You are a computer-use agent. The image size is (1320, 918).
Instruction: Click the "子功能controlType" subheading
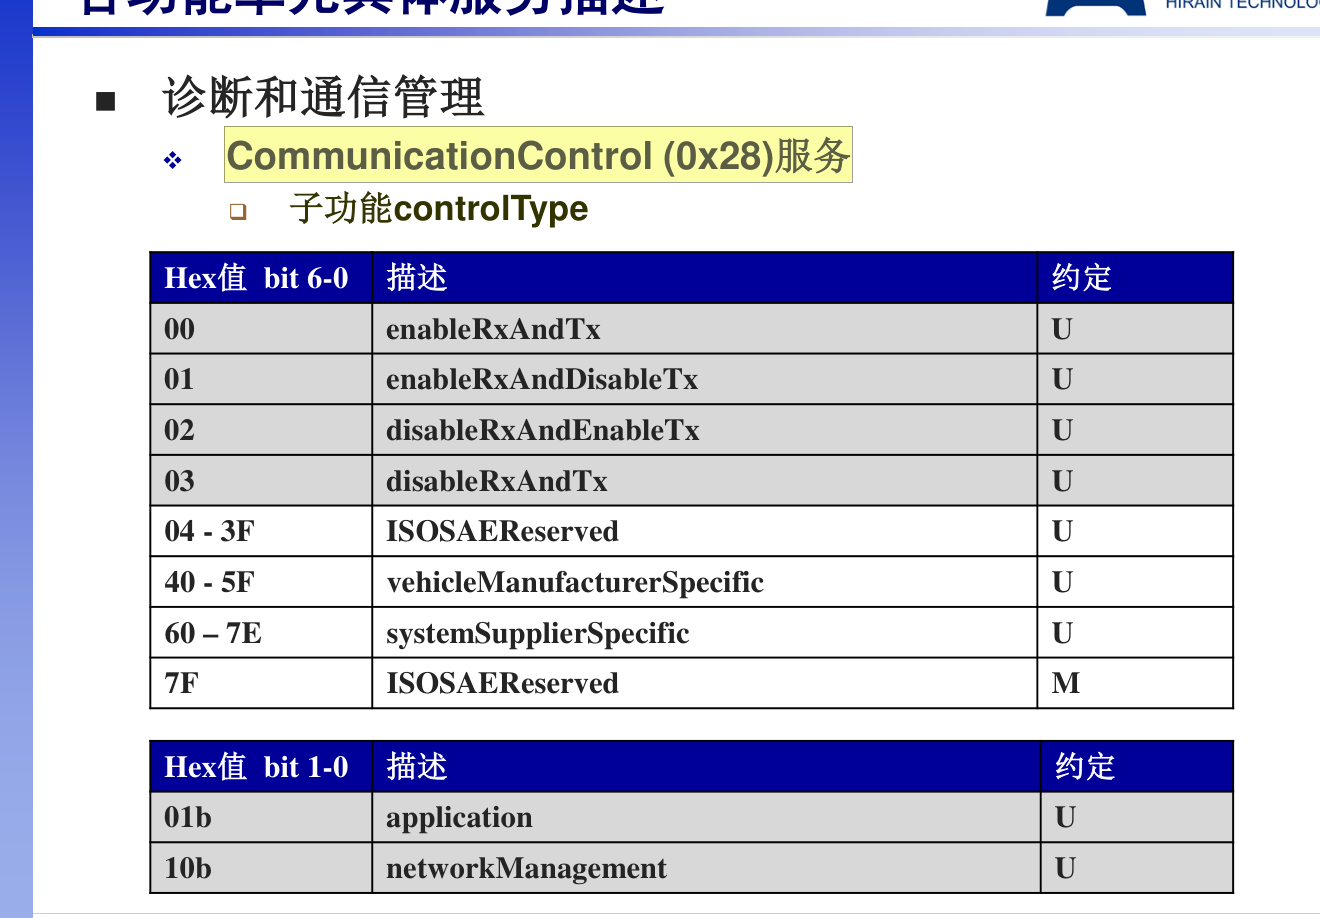click(438, 209)
